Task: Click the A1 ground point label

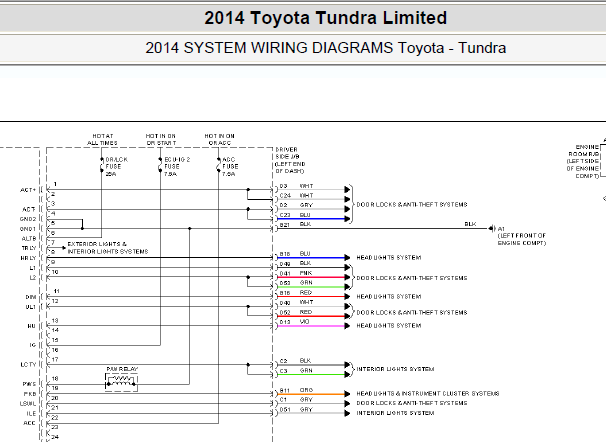Action: coord(521,236)
